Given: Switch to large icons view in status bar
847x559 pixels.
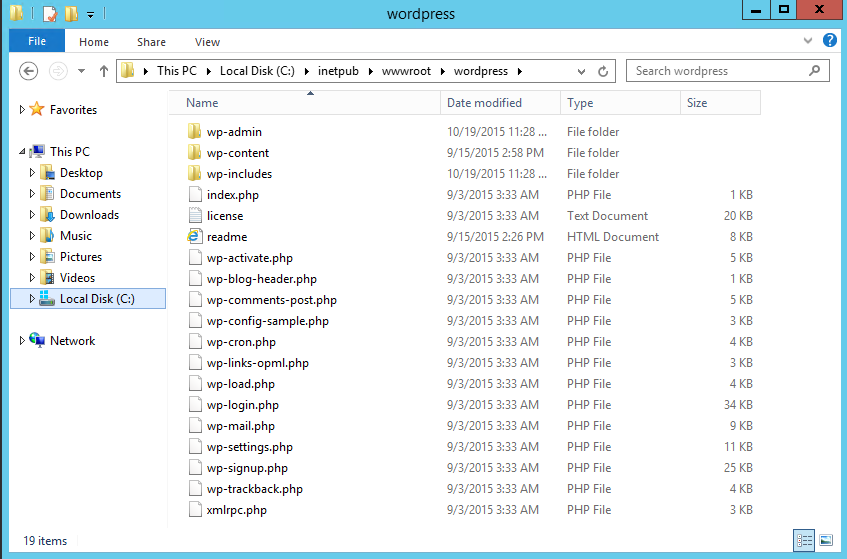Looking at the screenshot, I should (x=826, y=540).
